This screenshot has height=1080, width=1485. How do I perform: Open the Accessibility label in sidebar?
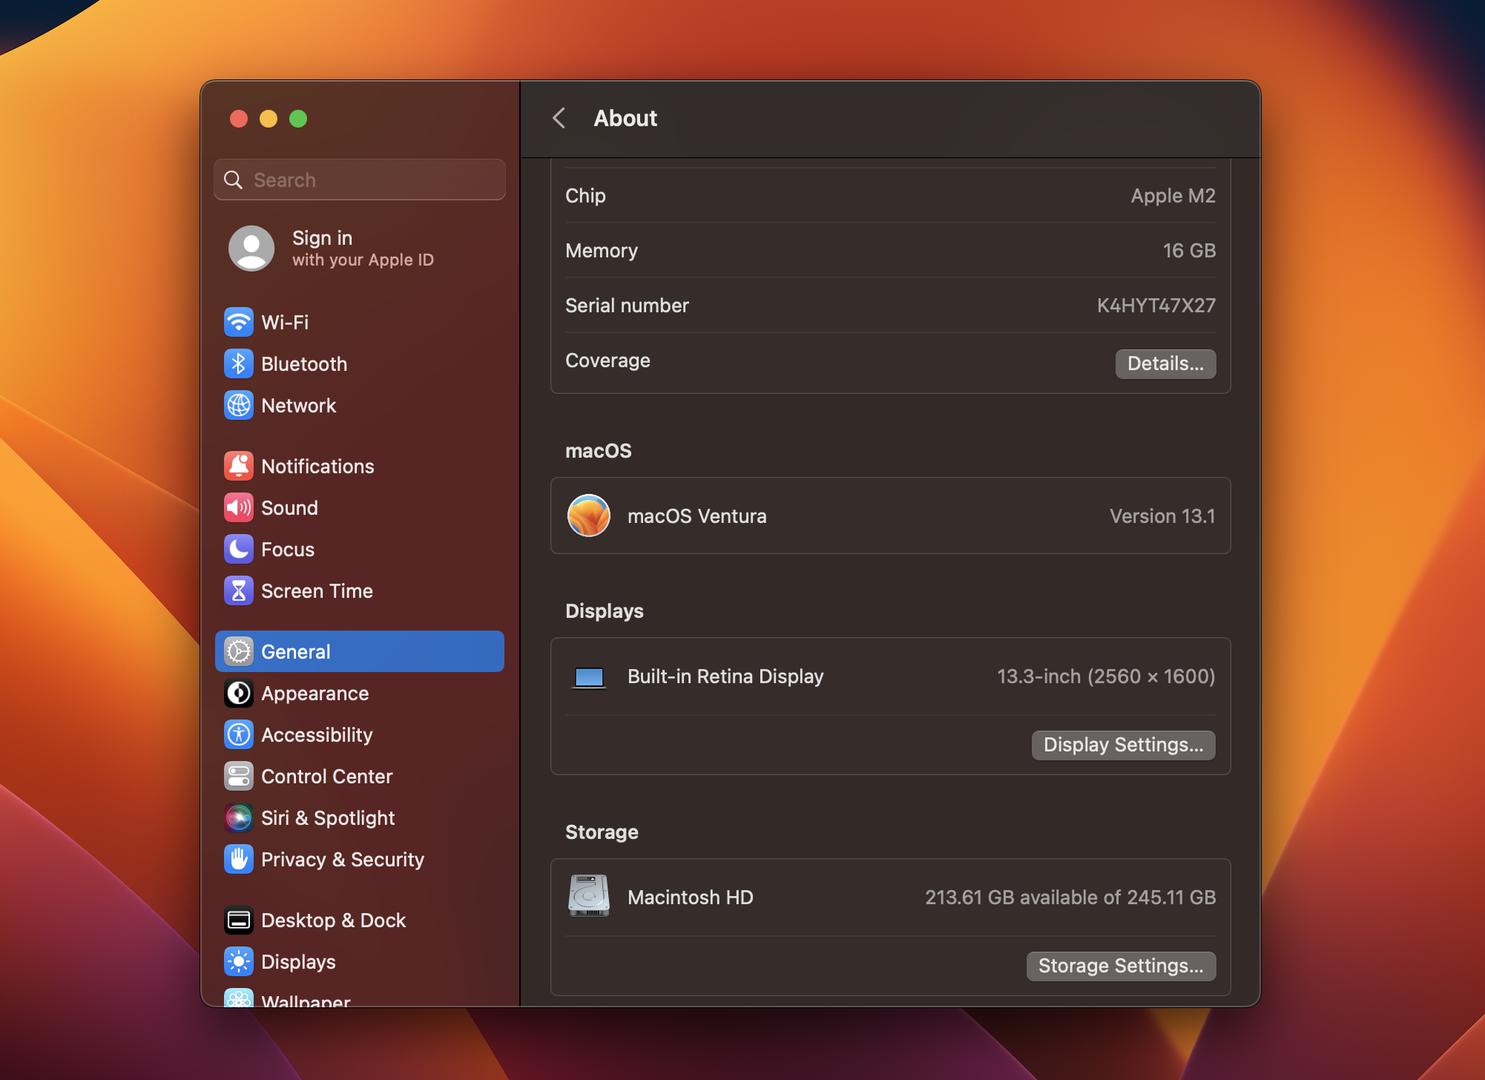[317, 735]
